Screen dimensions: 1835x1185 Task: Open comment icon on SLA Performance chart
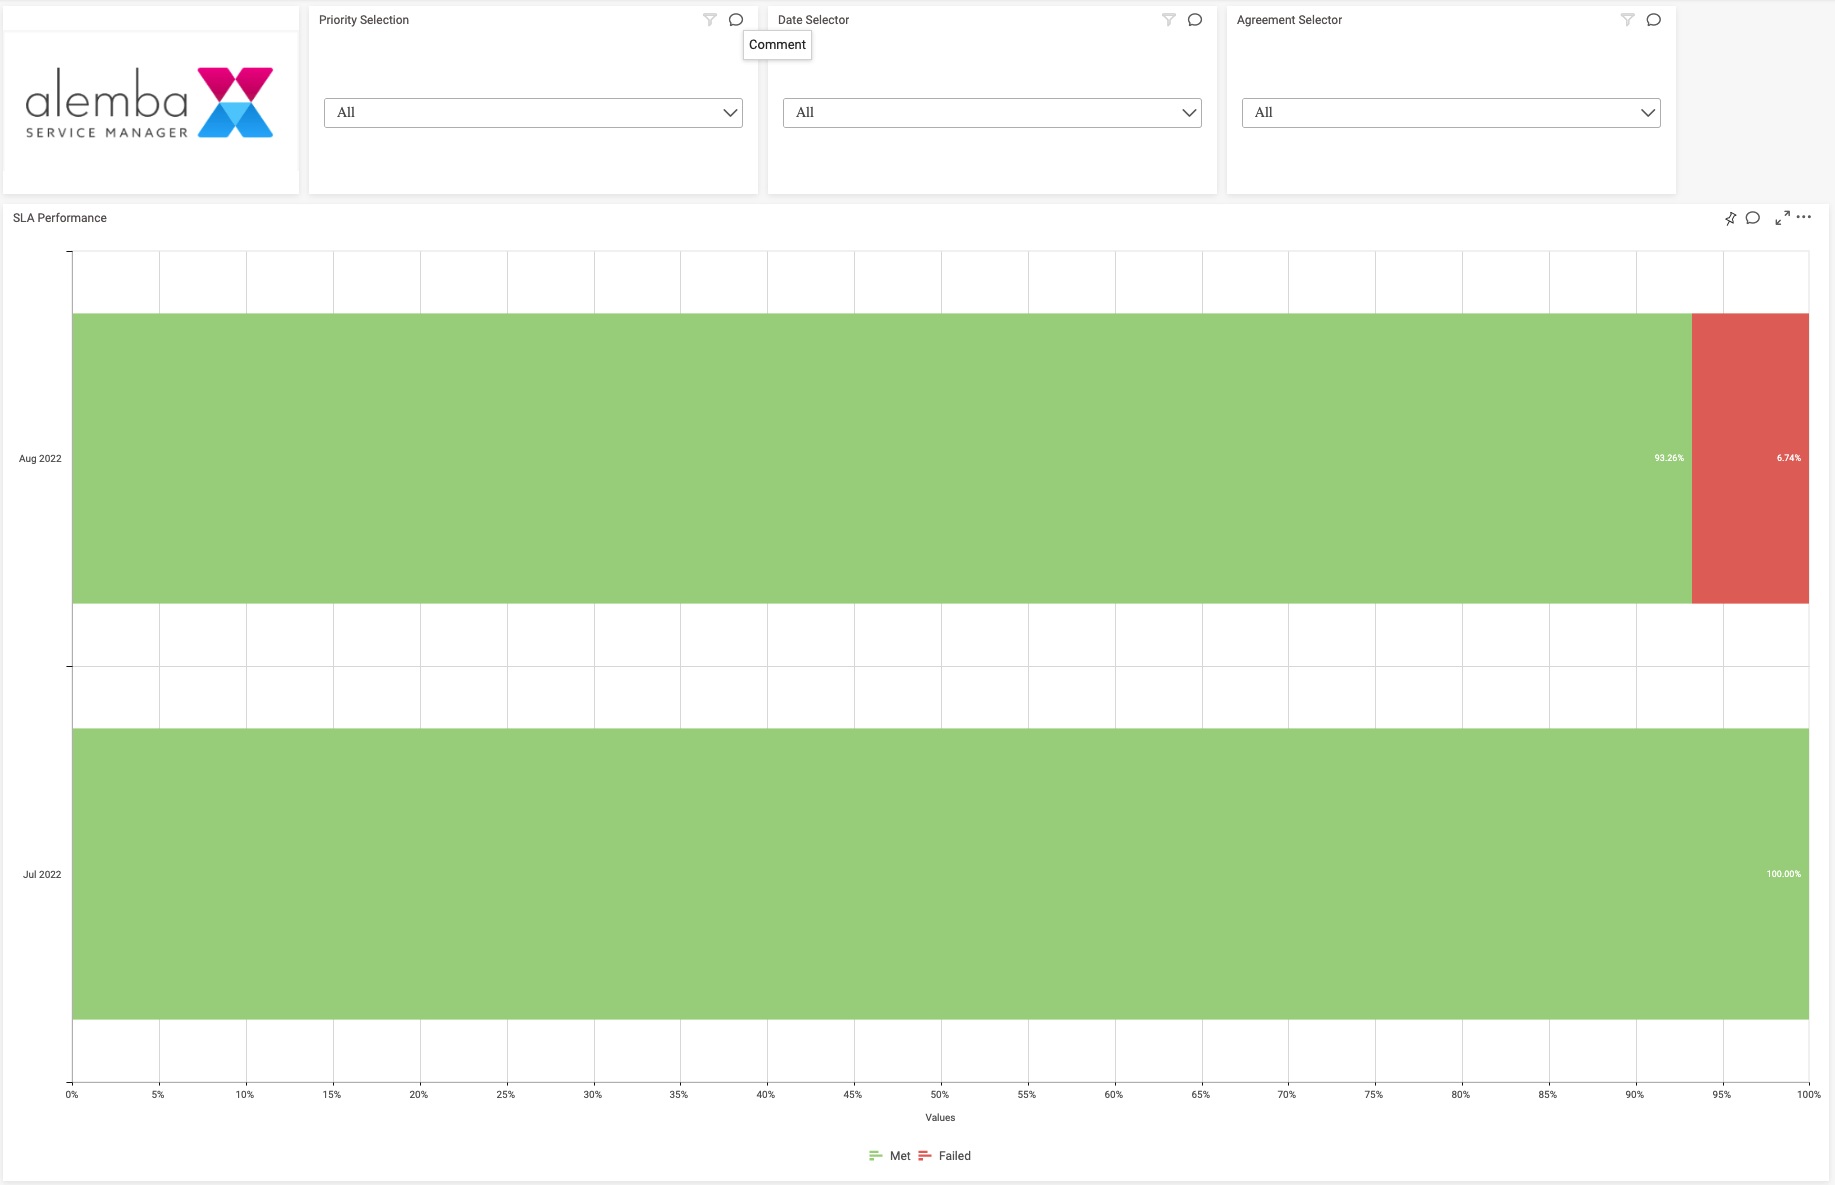tap(1753, 218)
